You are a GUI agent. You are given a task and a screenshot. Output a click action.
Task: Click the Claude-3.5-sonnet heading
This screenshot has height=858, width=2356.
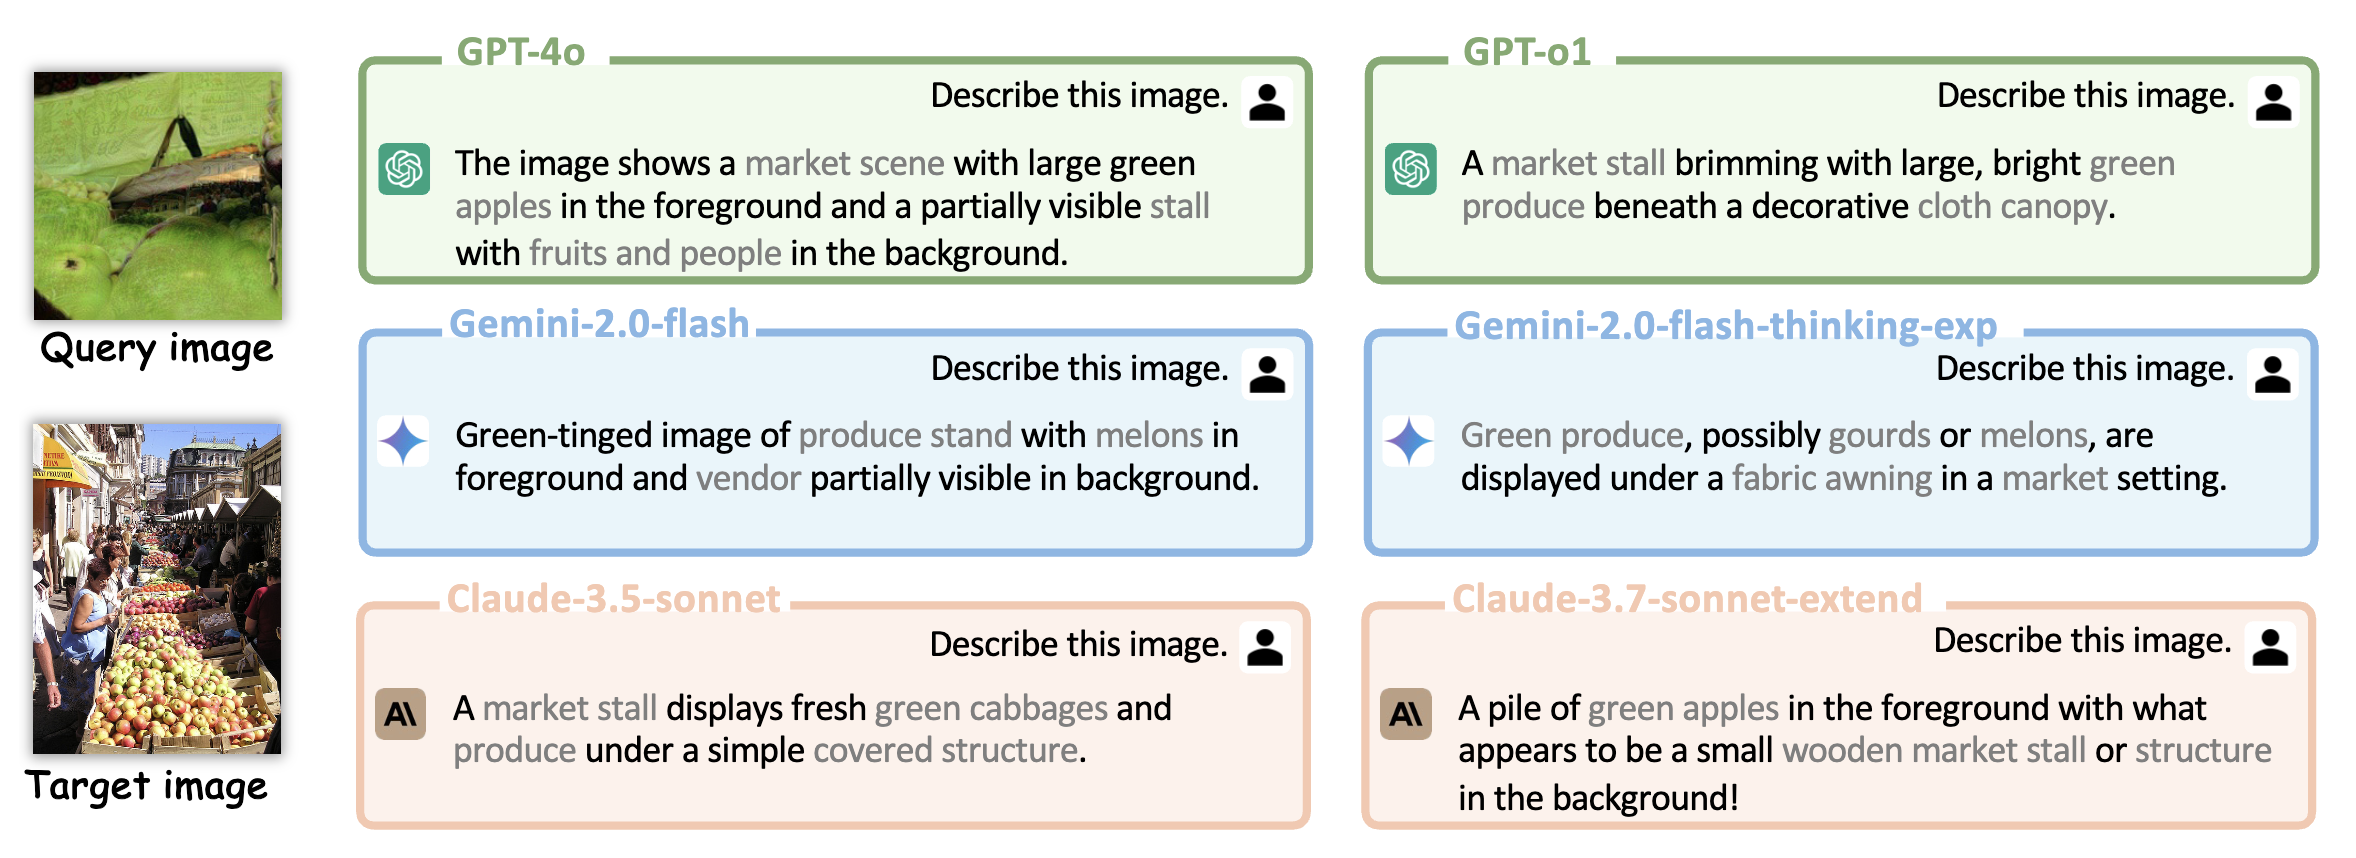(613, 599)
